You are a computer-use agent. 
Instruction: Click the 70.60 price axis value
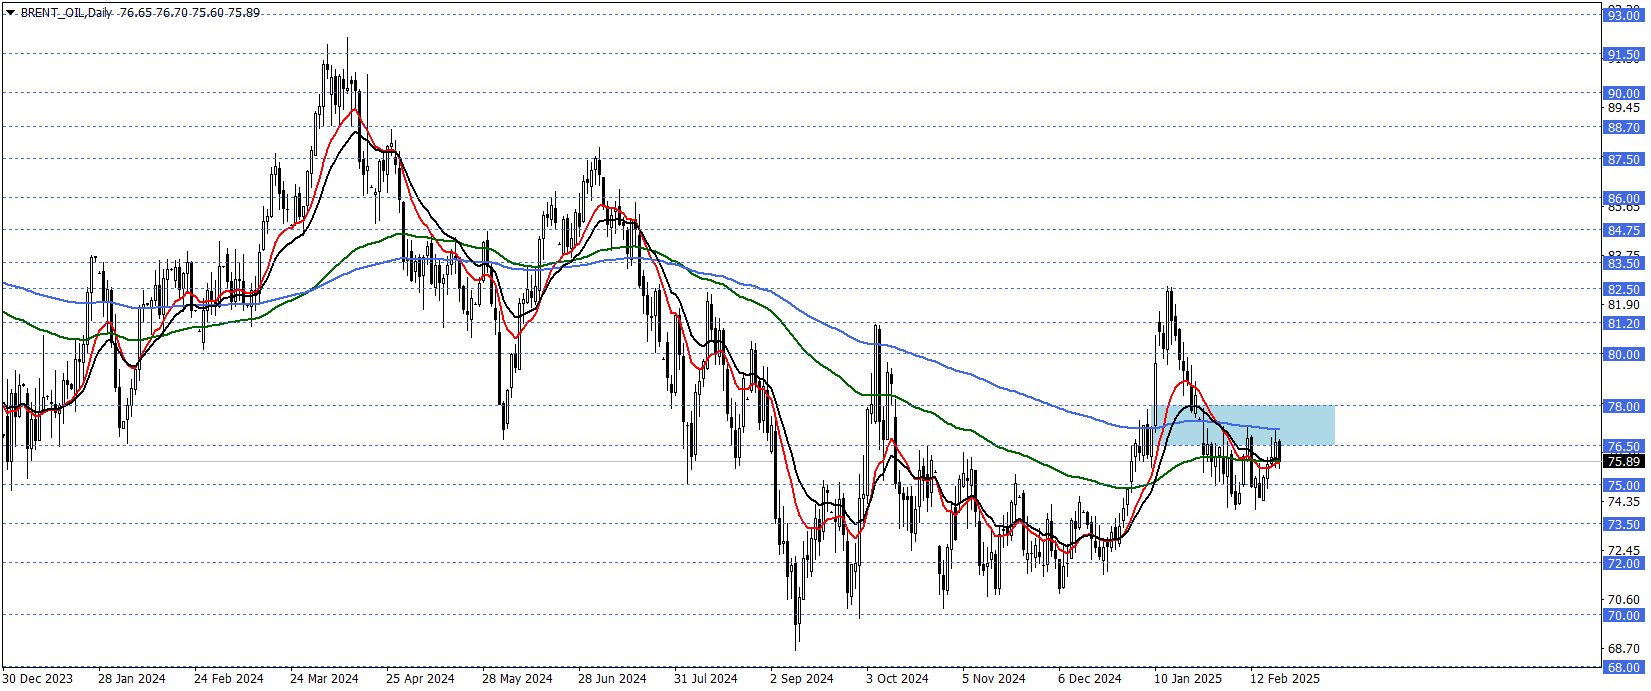1624,599
